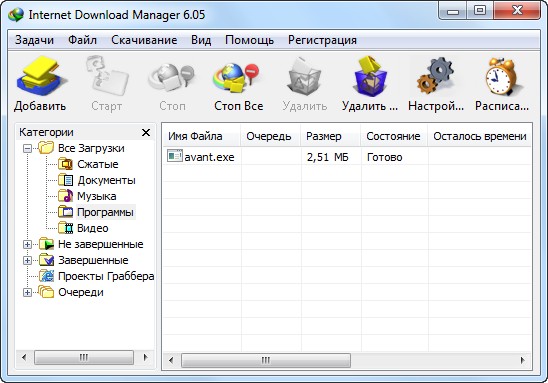Click the categories panel horizontal scrollbar thumb

[84, 357]
